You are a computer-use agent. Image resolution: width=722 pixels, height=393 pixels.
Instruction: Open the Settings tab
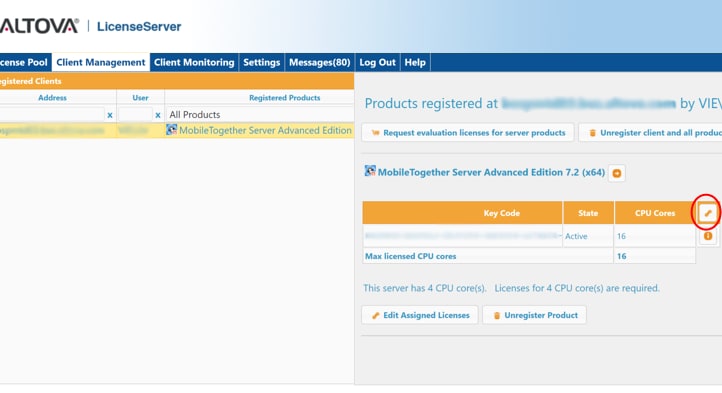pos(262,62)
